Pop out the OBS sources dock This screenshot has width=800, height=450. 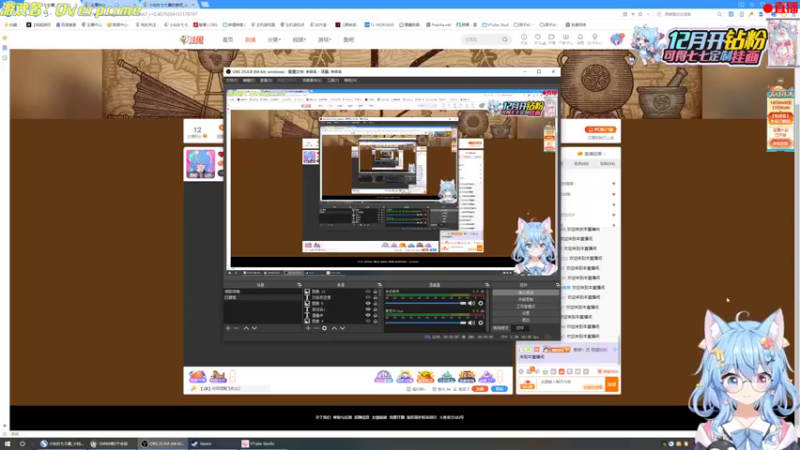point(380,285)
